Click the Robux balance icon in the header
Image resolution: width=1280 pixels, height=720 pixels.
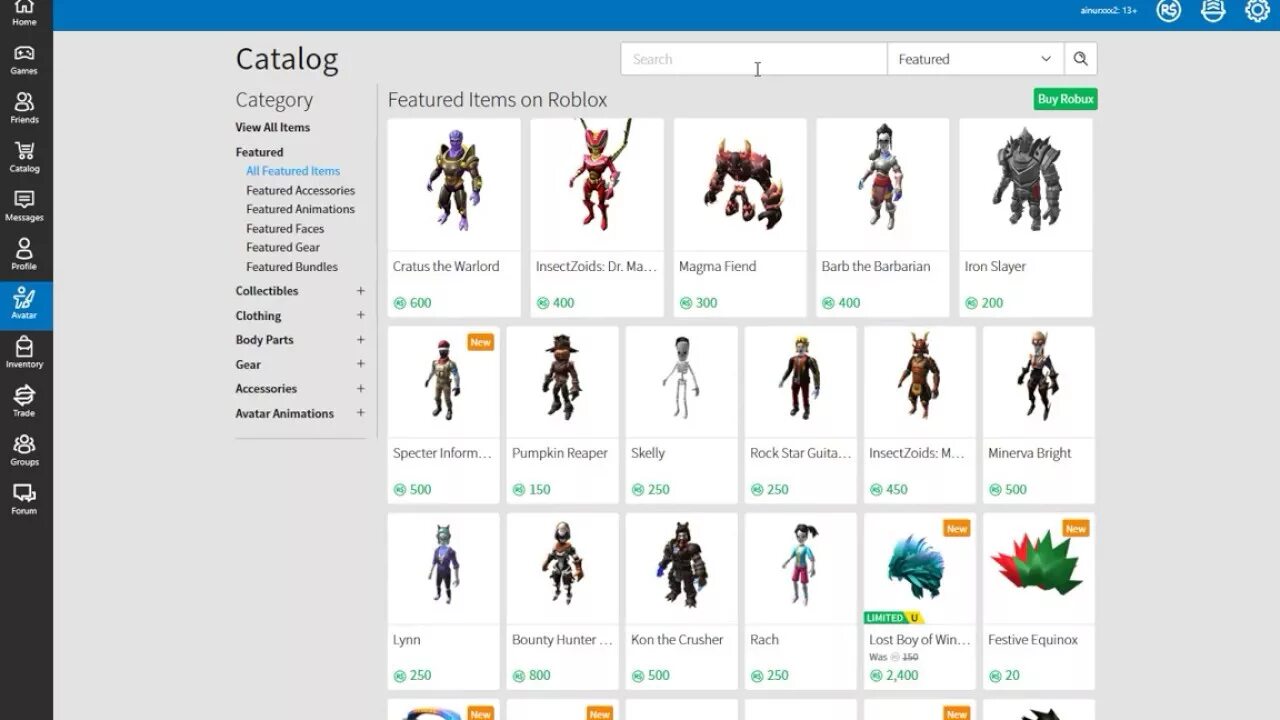(x=1168, y=11)
